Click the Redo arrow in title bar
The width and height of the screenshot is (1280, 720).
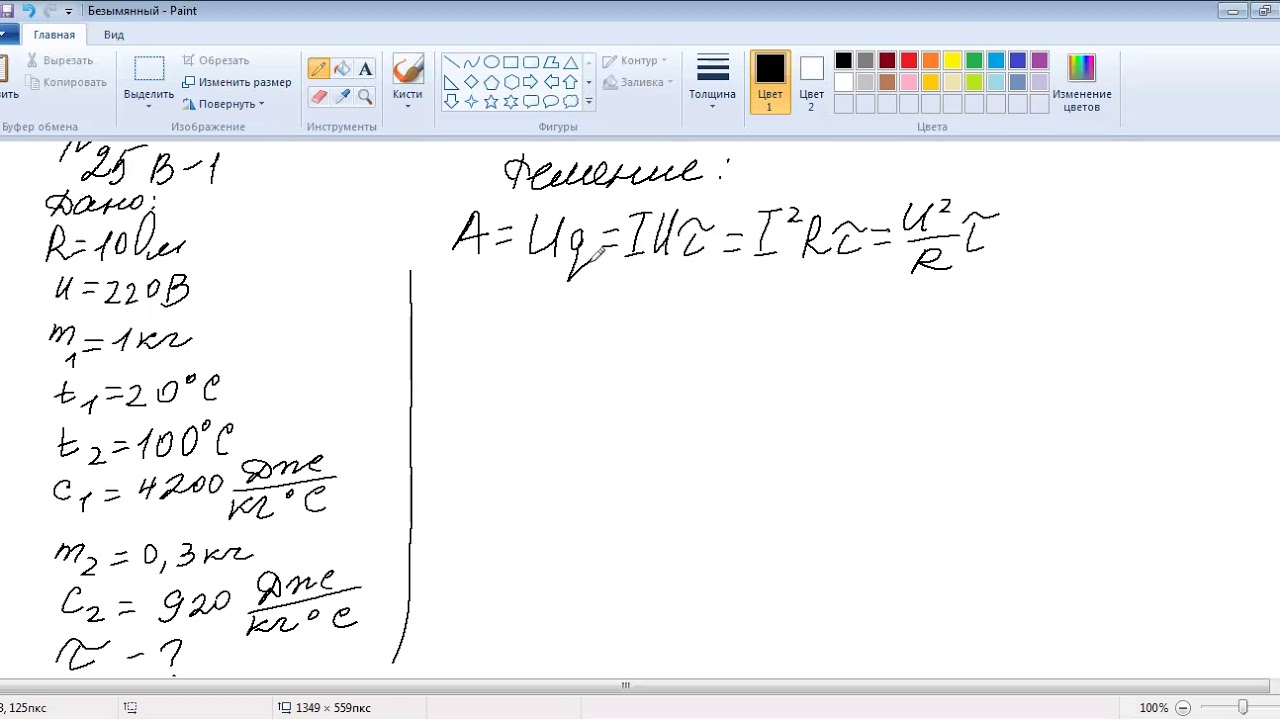point(49,11)
